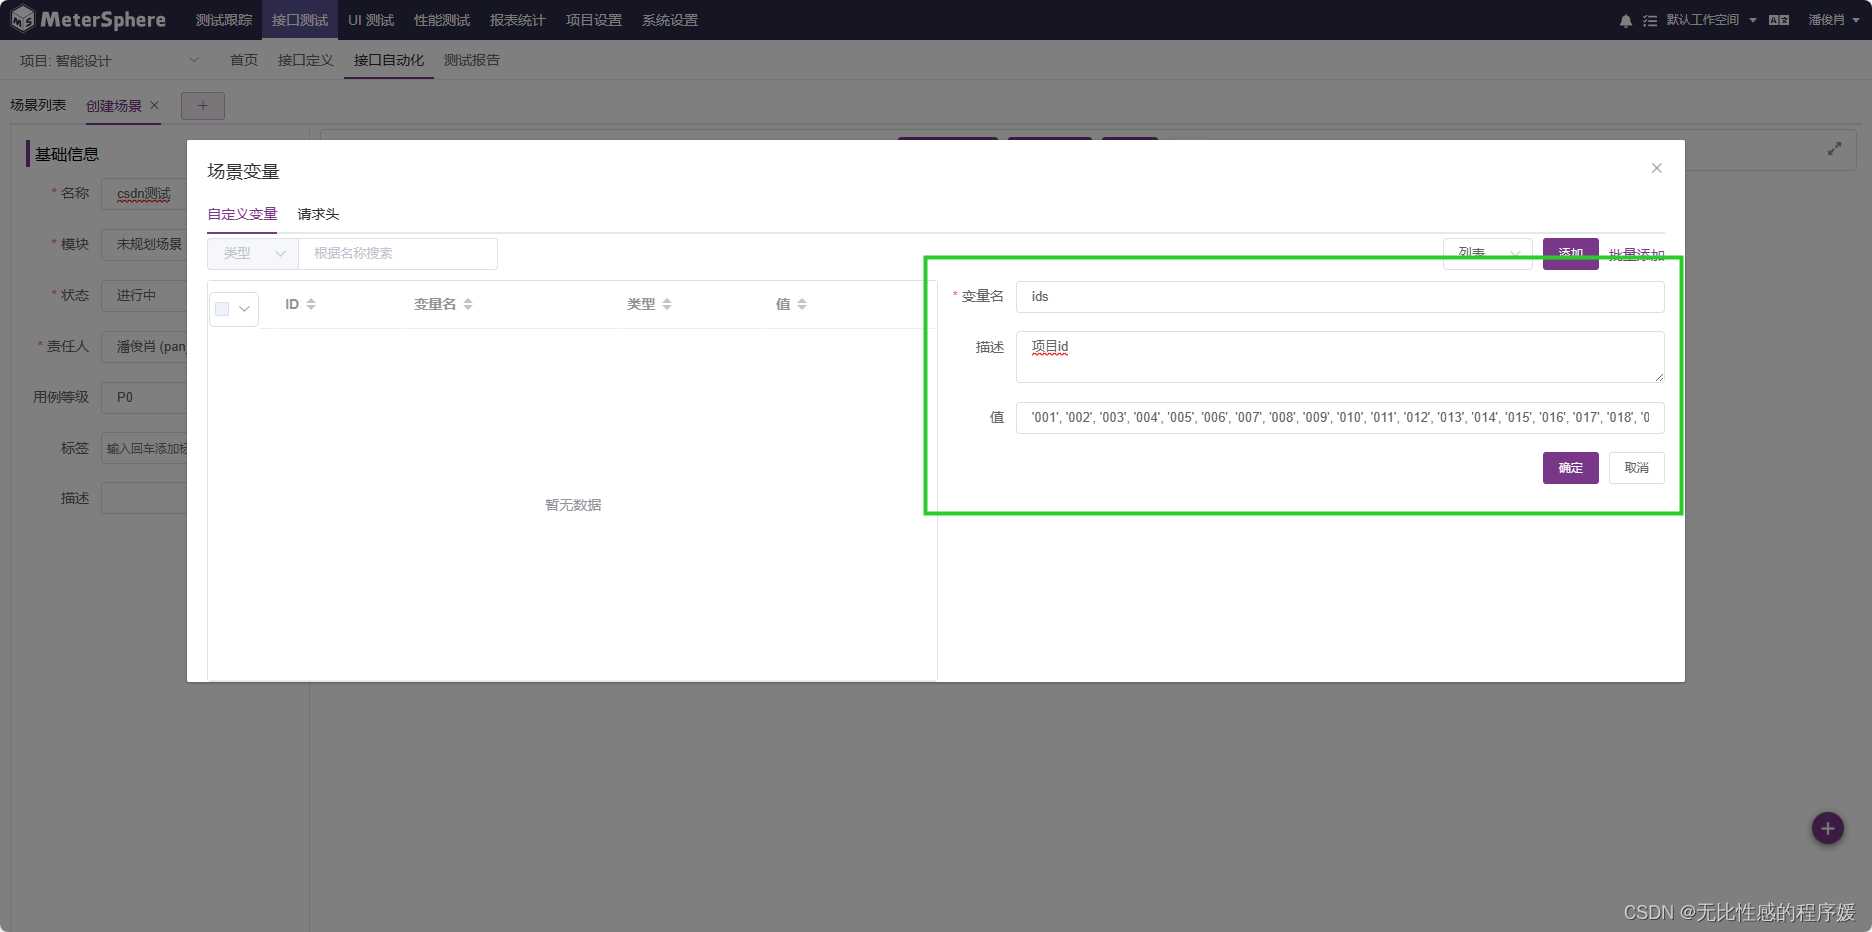The height and width of the screenshot is (932, 1872).
Task: Click the purple 添加 button
Action: pyautogui.click(x=1571, y=253)
